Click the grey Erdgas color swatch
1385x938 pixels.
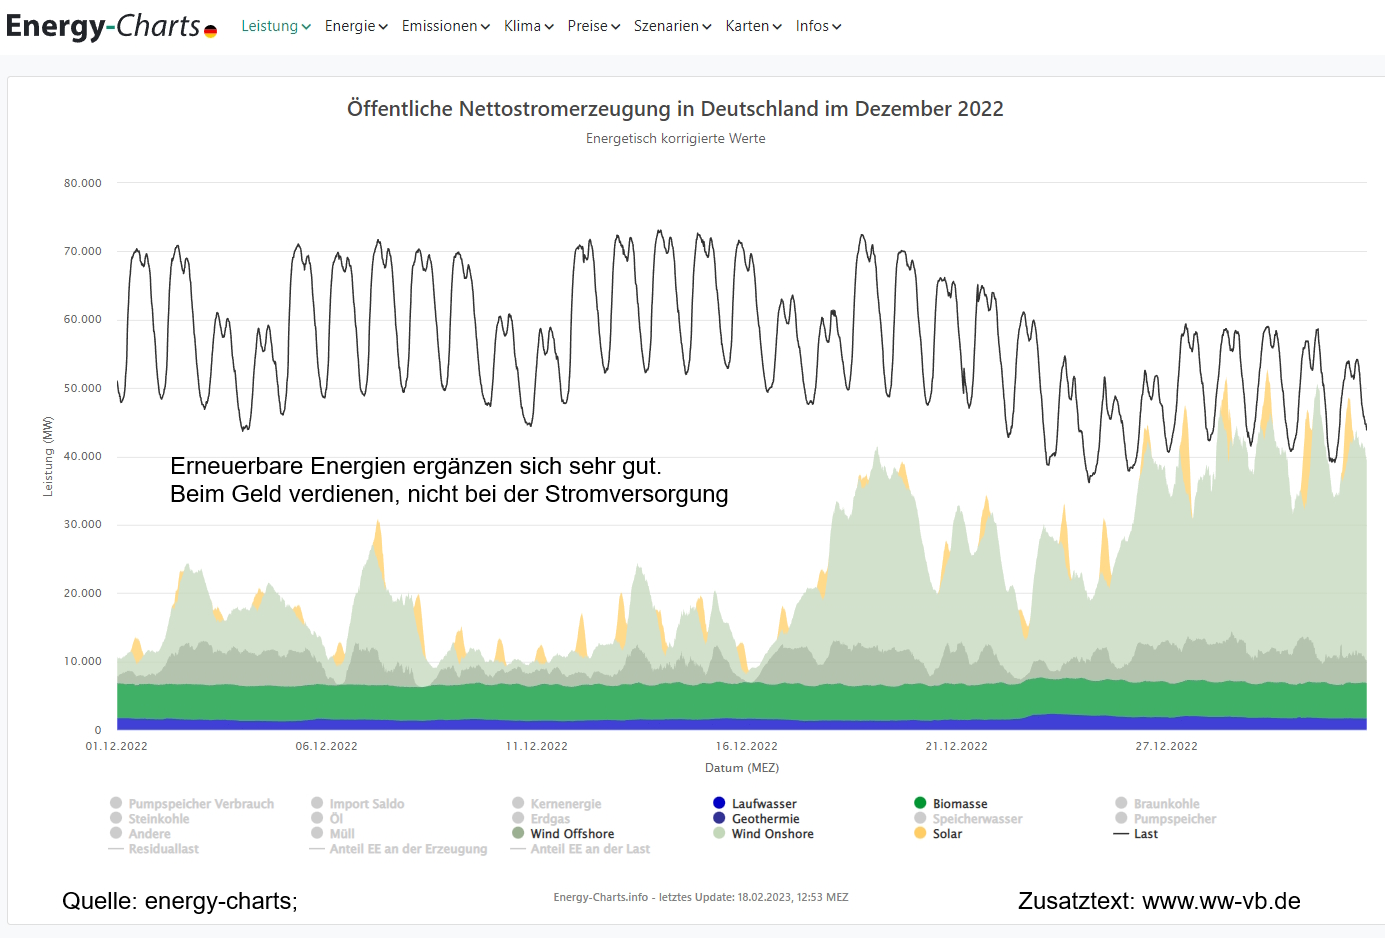[518, 818]
